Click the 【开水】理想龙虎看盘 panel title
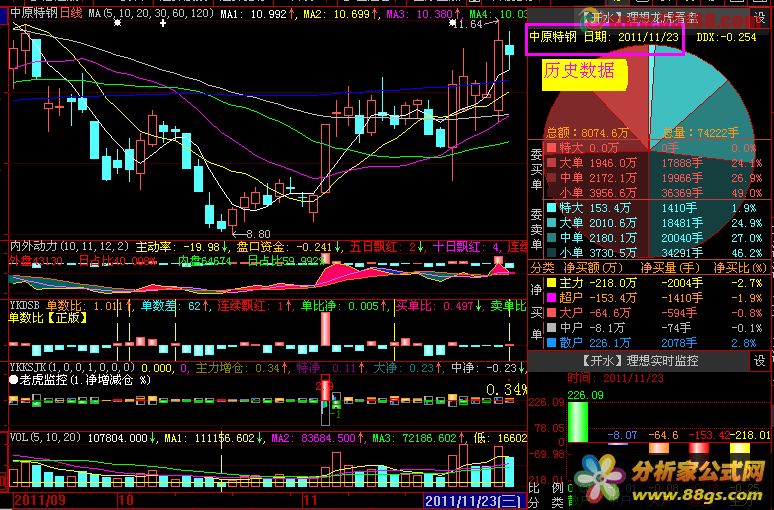The image size is (774, 510). click(639, 18)
